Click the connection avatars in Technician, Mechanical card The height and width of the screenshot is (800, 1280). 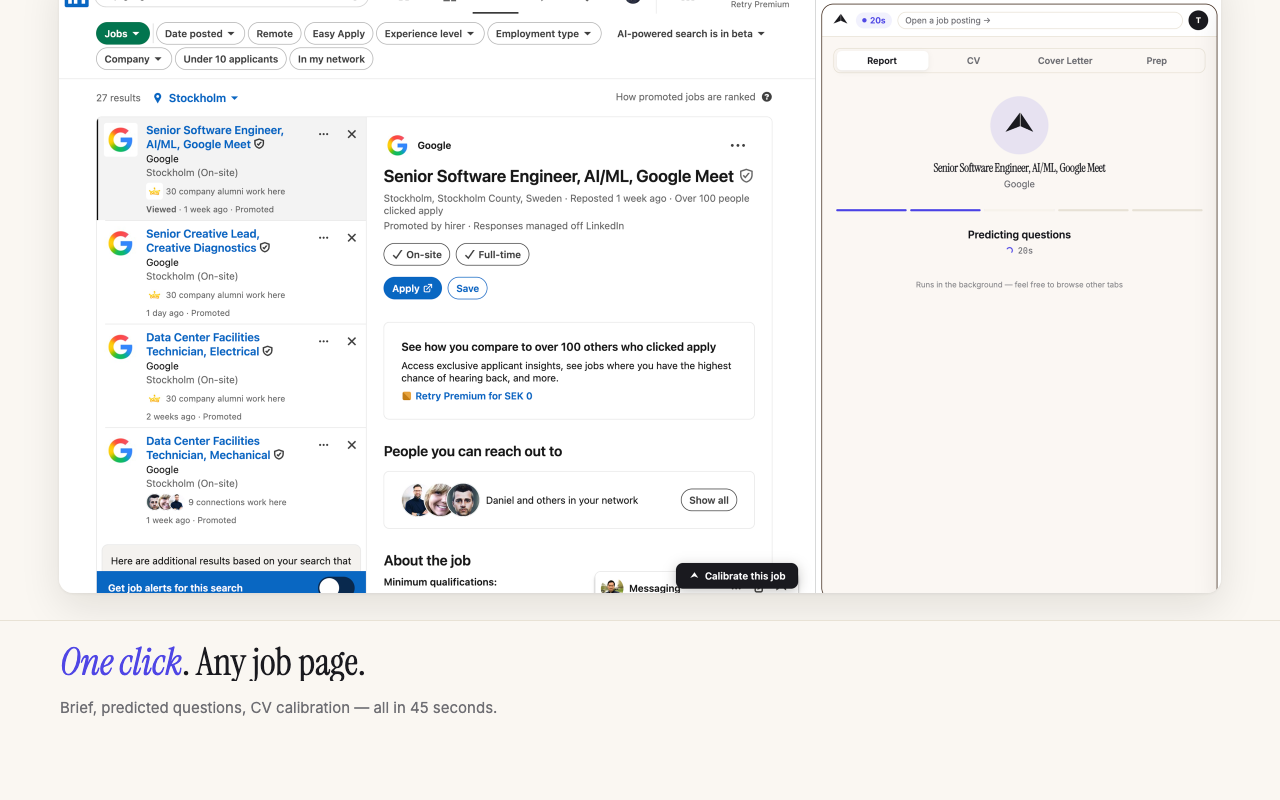[165, 502]
